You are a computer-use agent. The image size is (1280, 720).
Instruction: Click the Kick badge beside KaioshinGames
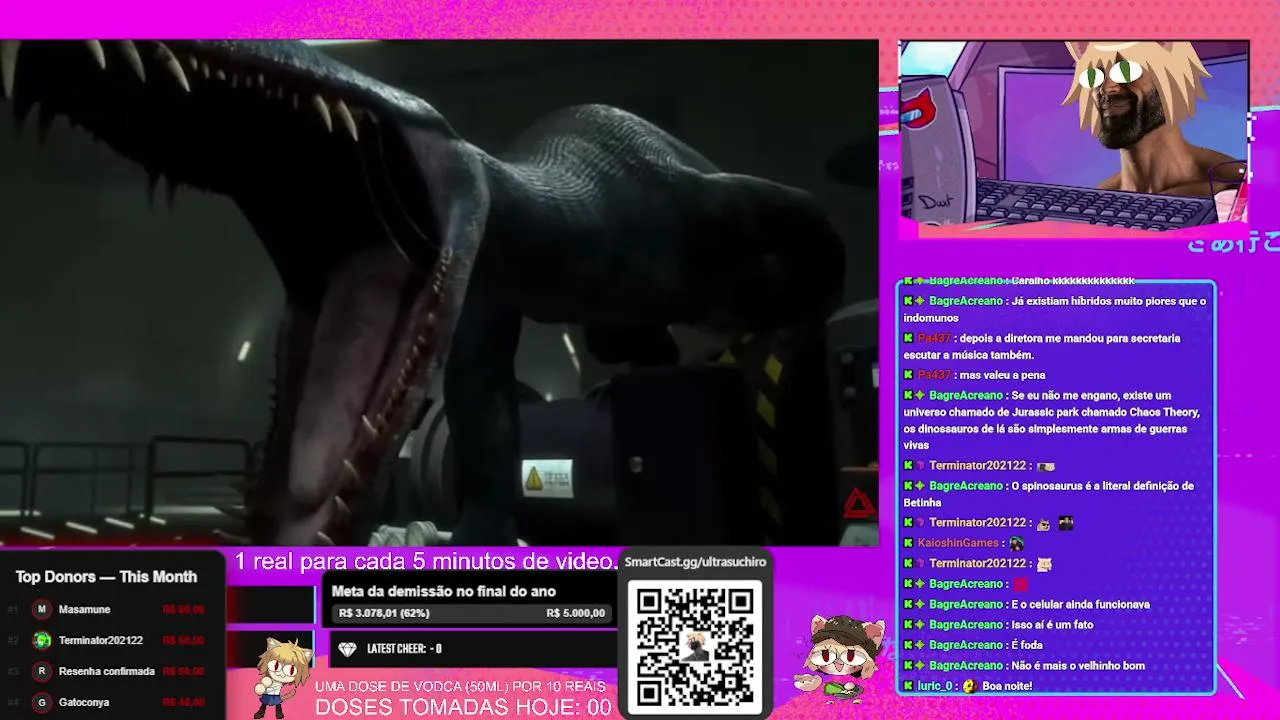click(908, 543)
